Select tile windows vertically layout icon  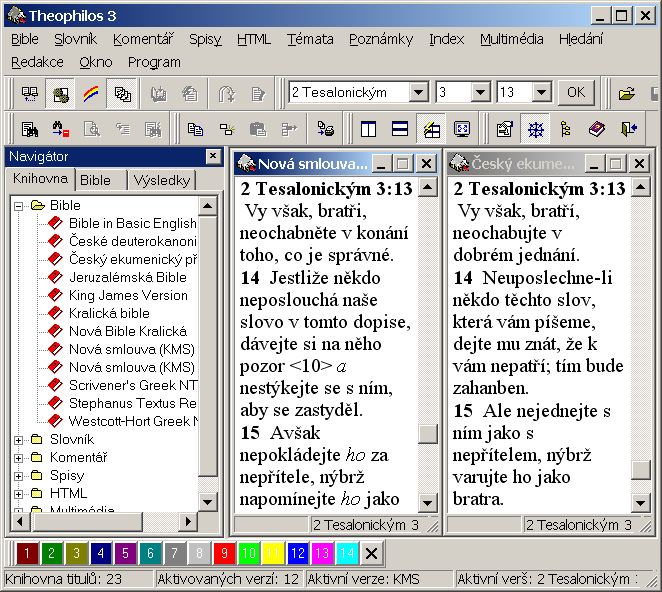(x=369, y=129)
